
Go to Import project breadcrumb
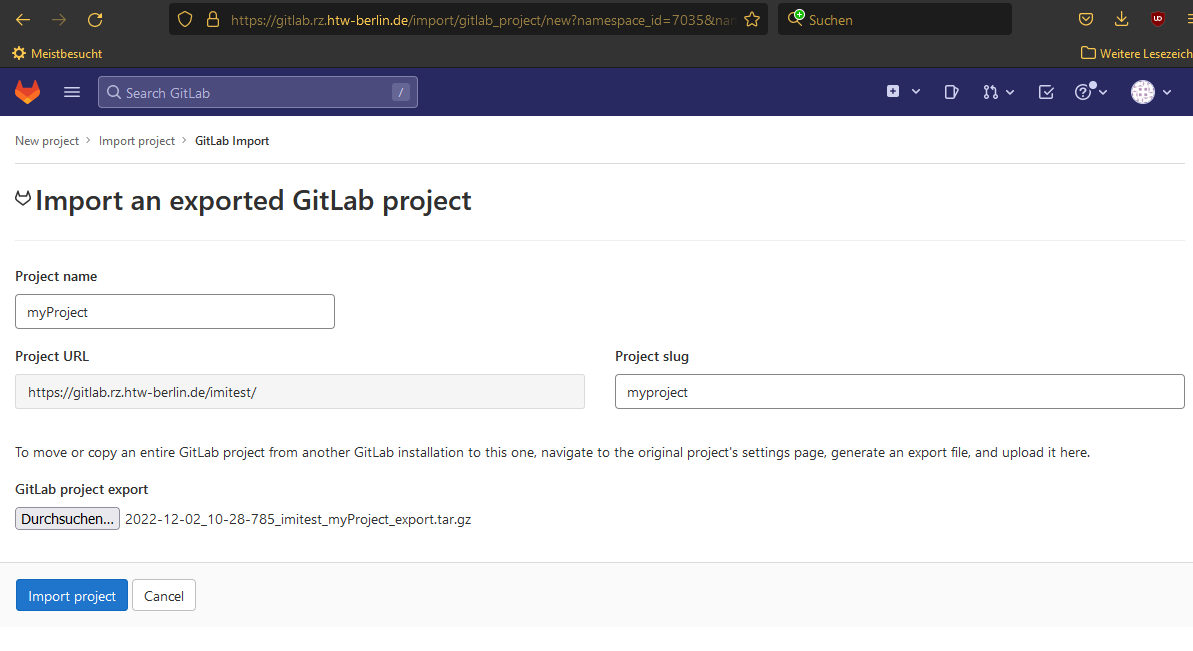tap(137, 141)
